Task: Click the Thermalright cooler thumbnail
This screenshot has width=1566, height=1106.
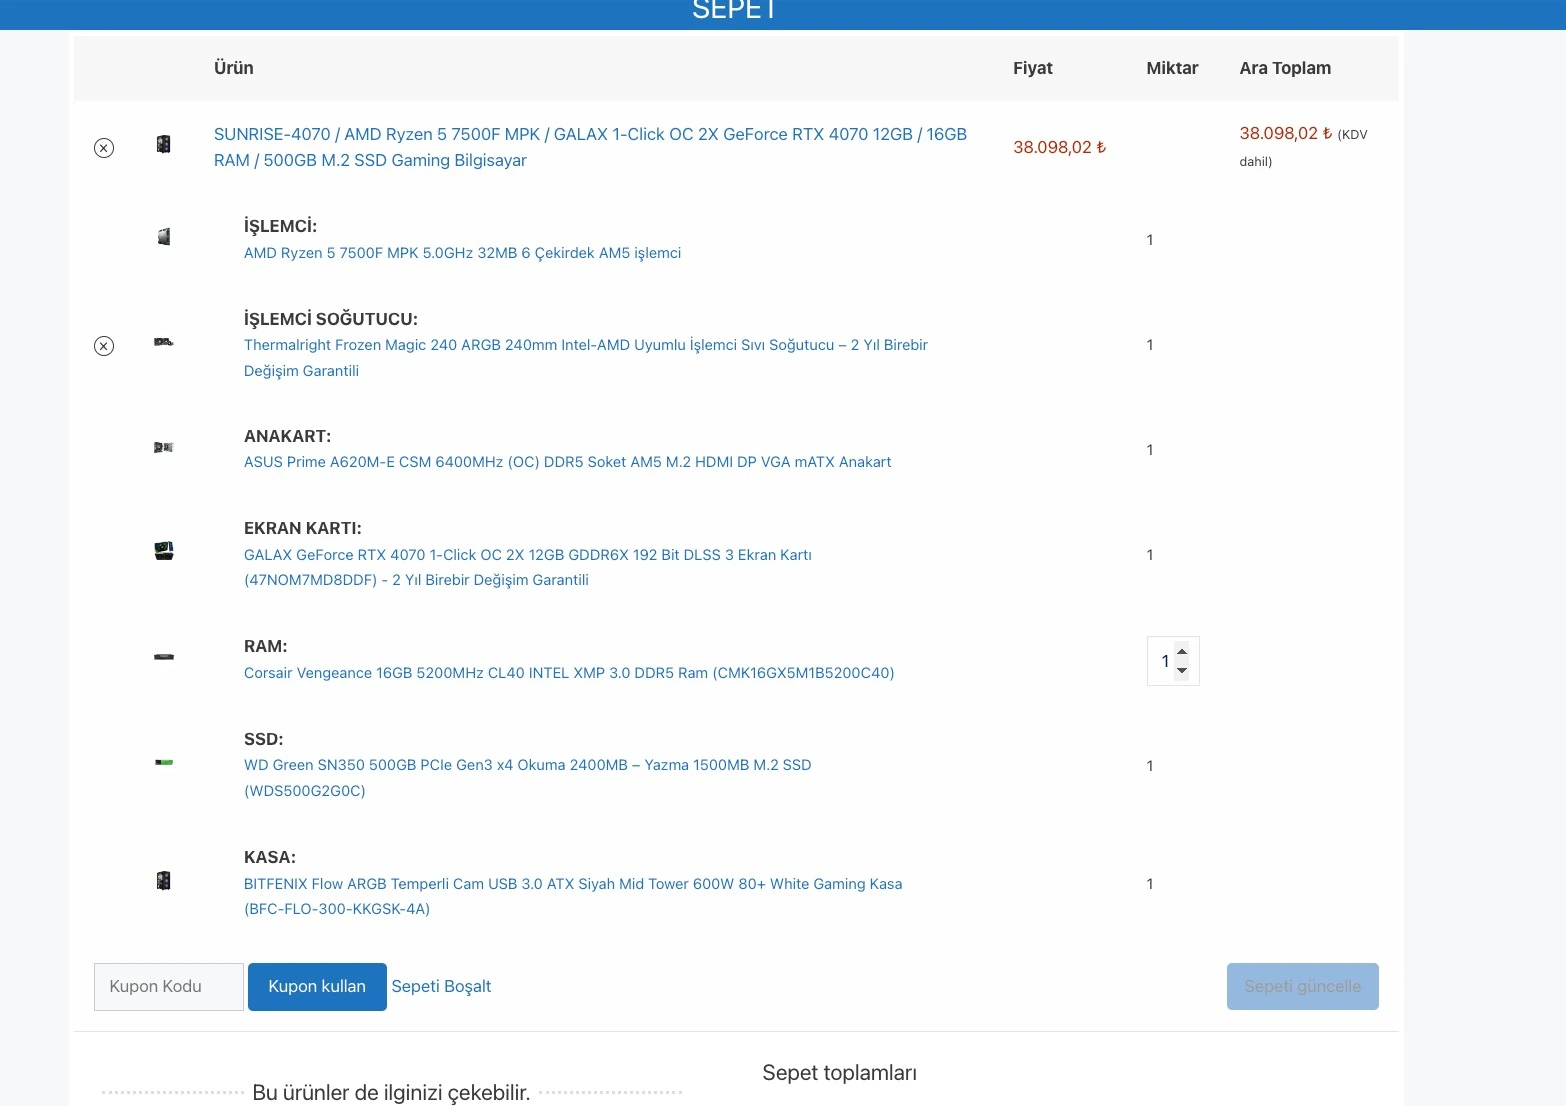Action: (164, 342)
